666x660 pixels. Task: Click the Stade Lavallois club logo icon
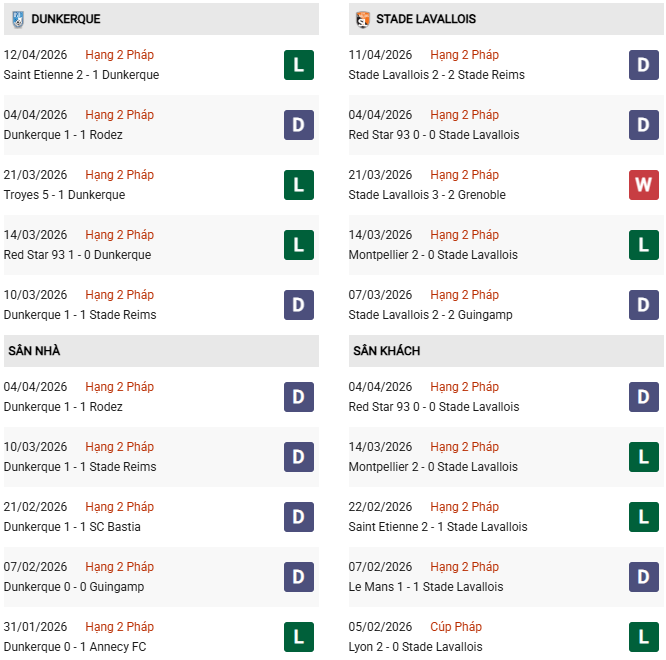362,19
